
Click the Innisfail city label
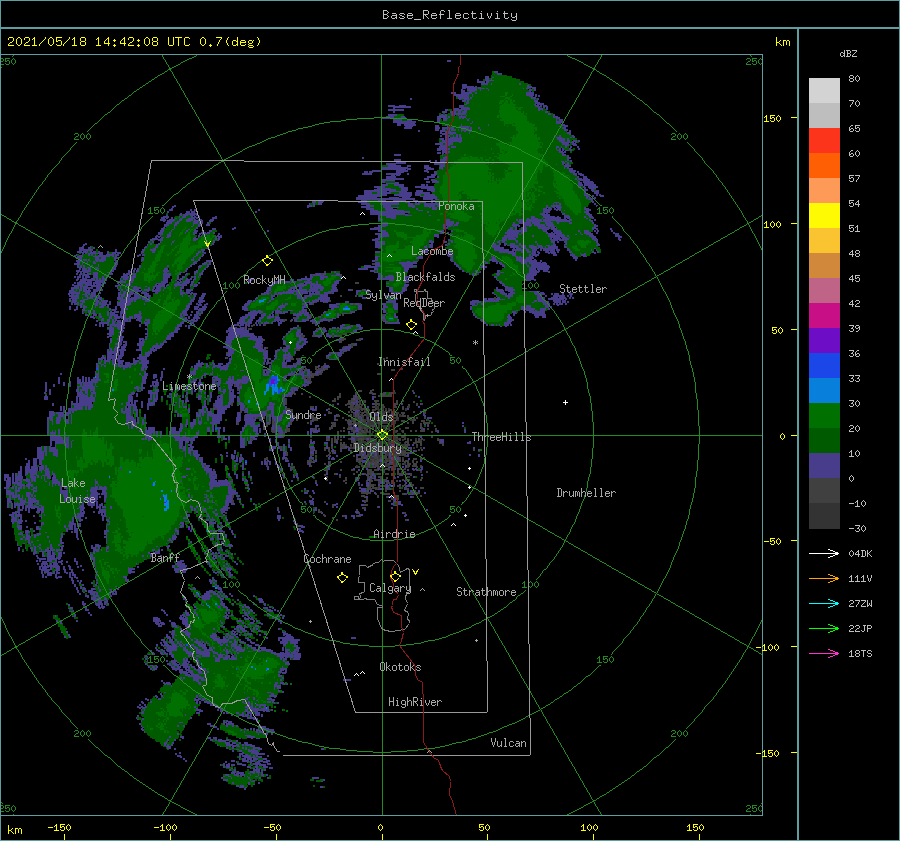pos(404,362)
